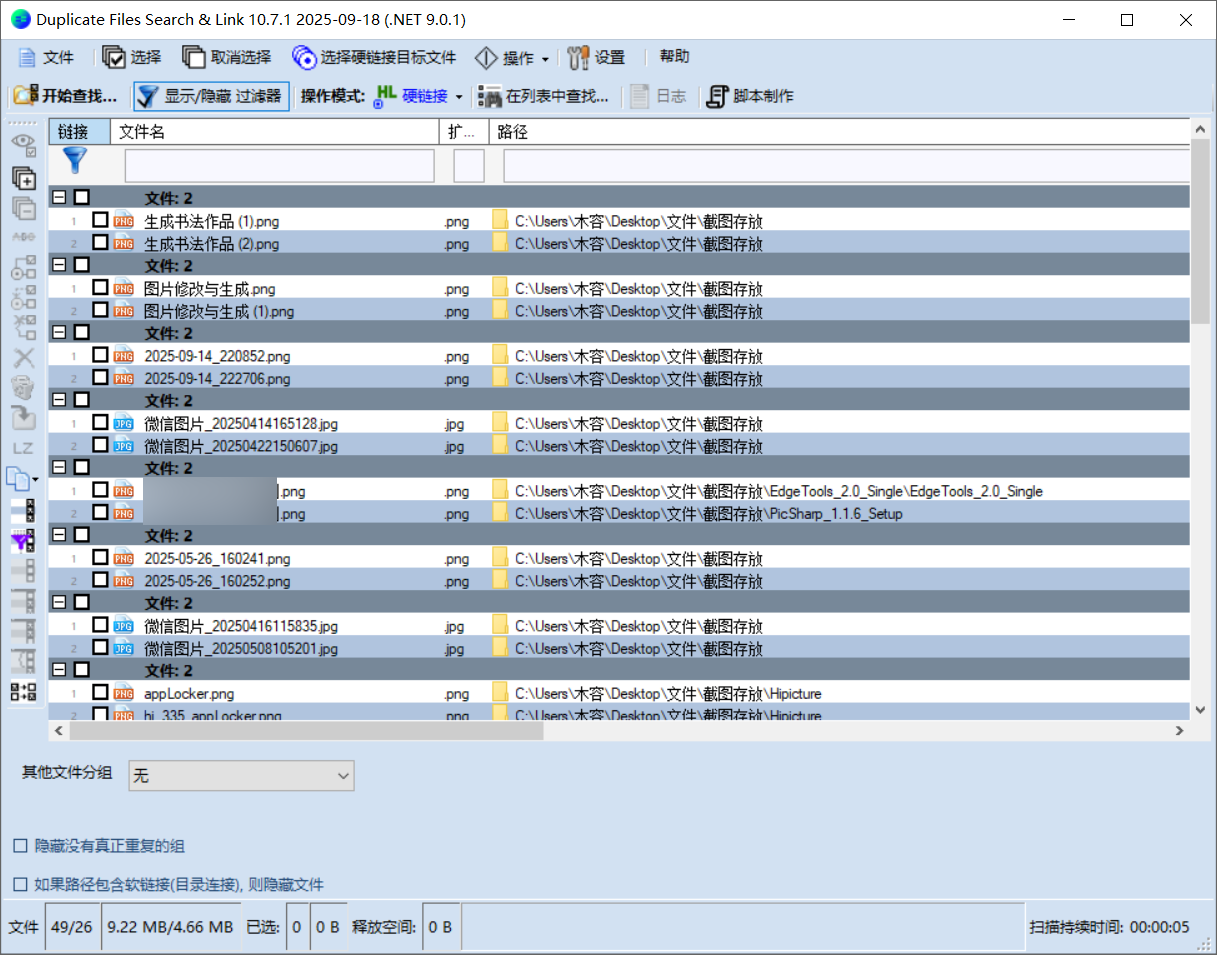1217x955 pixels.
Task: Click the copy documents sidebar icon
Action: tap(20, 479)
